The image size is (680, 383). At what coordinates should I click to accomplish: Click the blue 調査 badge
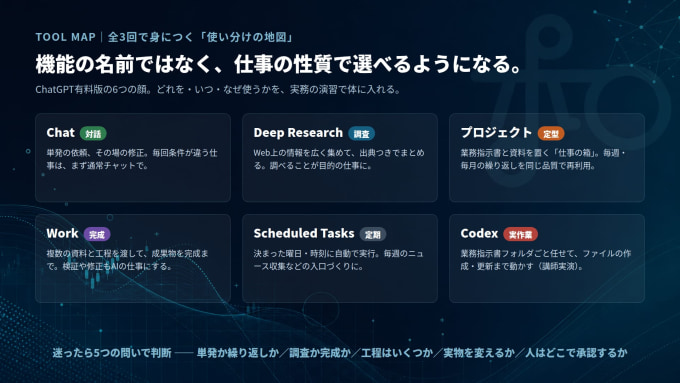pyautogui.click(x=361, y=134)
